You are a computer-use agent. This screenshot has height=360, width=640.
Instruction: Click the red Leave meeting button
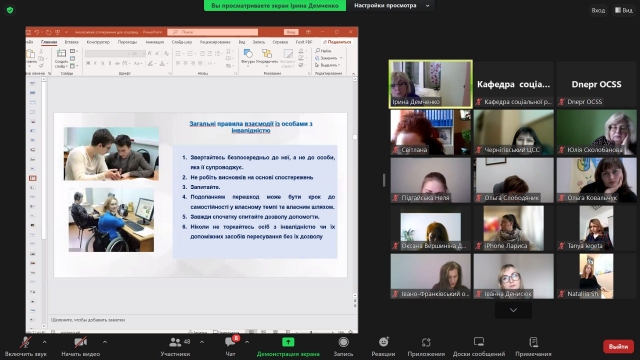(618, 347)
